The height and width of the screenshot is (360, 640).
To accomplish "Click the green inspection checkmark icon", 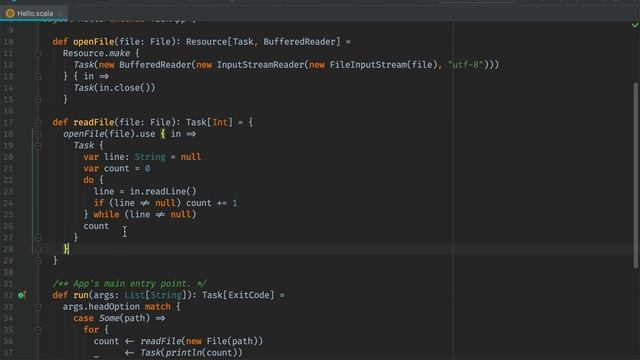I will click(635, 25).
